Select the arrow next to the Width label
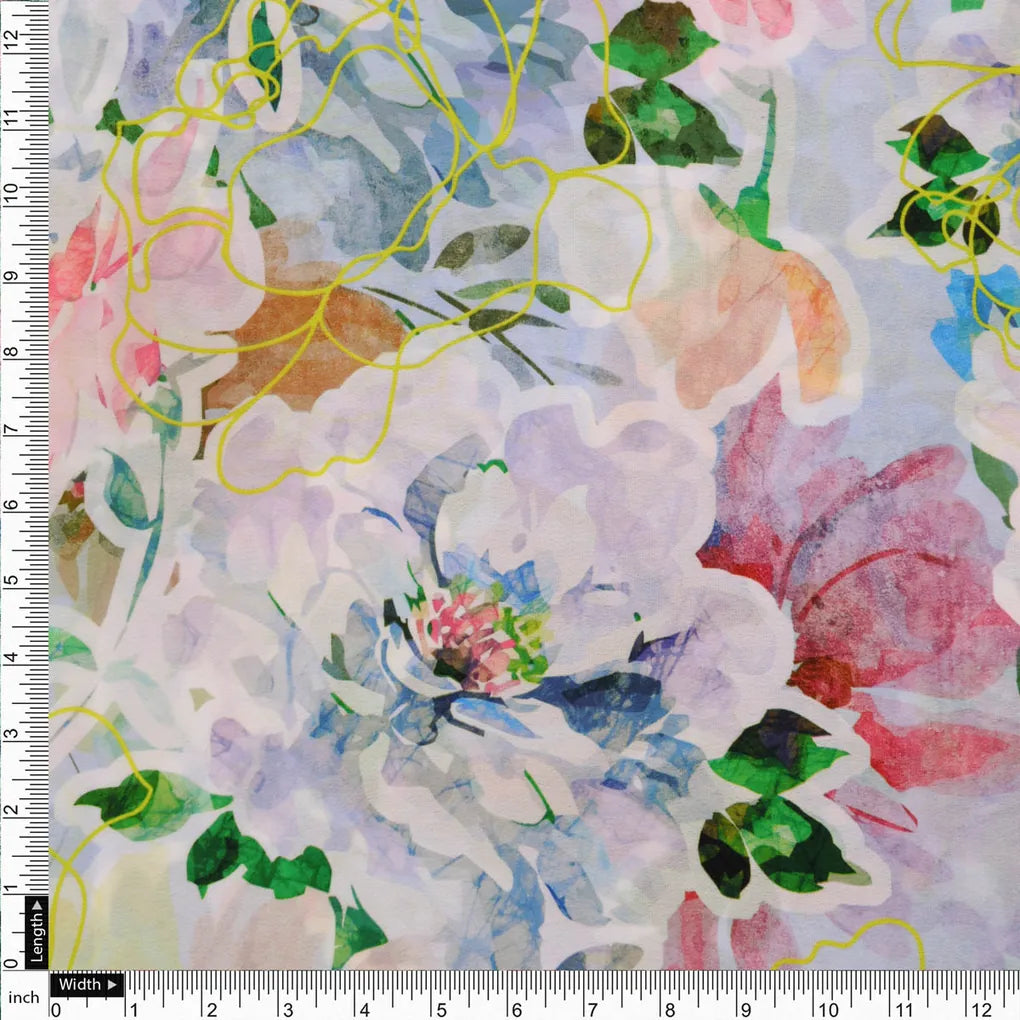 pos(113,984)
